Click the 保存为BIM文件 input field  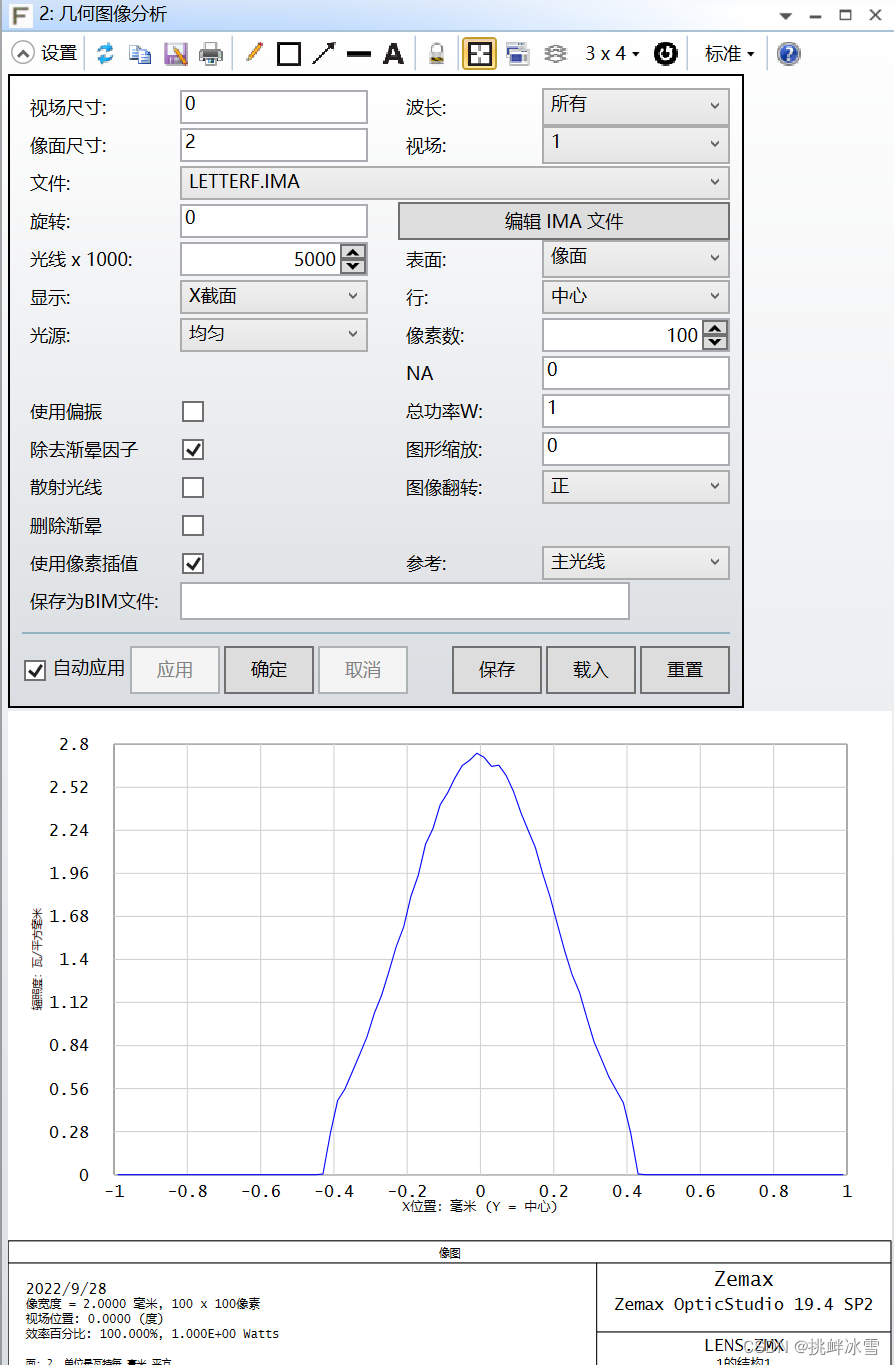(403, 600)
